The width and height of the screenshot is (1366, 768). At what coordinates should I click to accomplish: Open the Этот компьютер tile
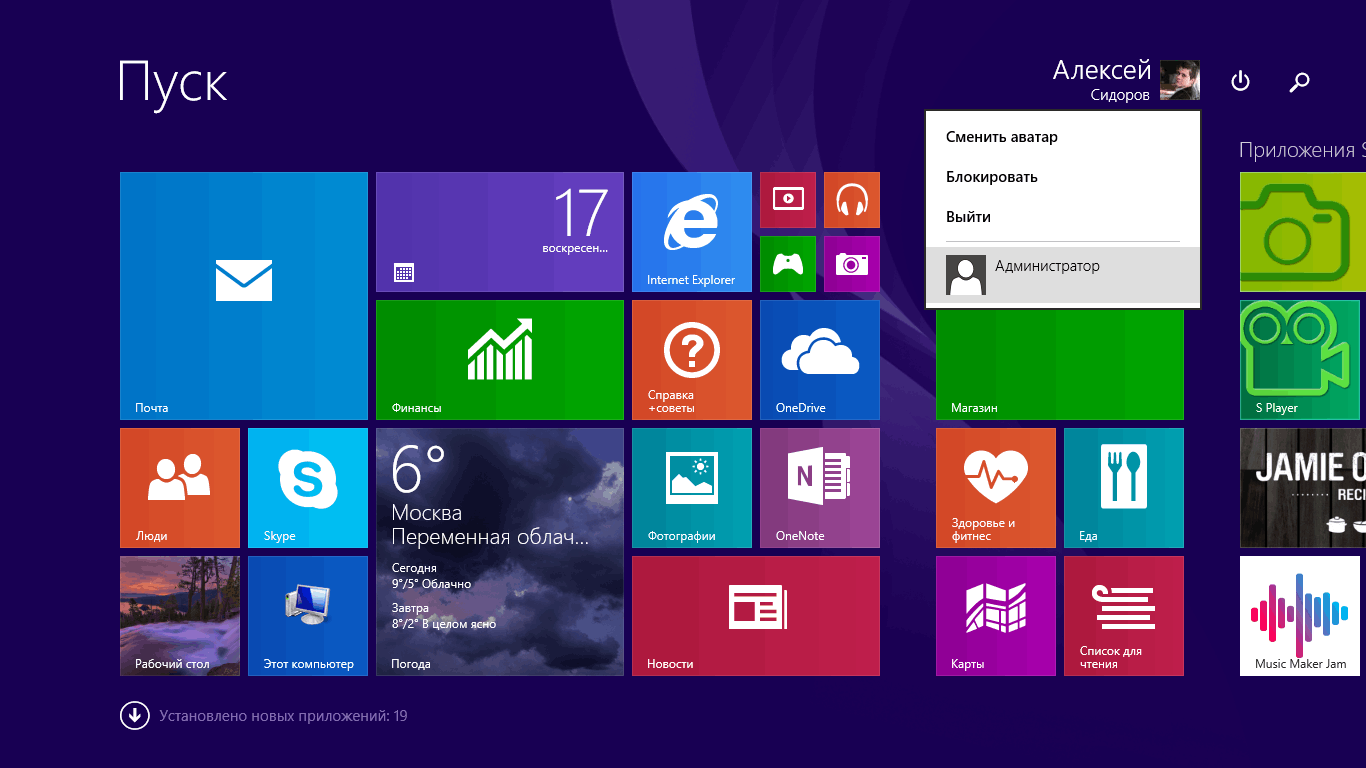(308, 616)
